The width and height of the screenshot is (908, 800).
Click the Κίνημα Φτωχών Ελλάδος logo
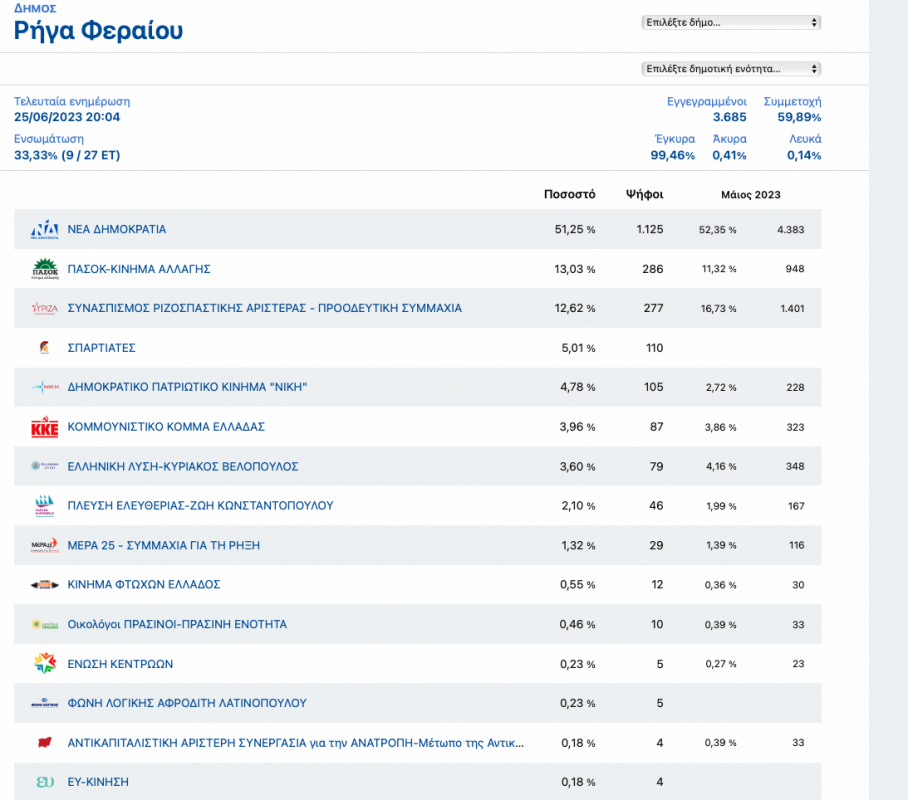click(x=45, y=585)
